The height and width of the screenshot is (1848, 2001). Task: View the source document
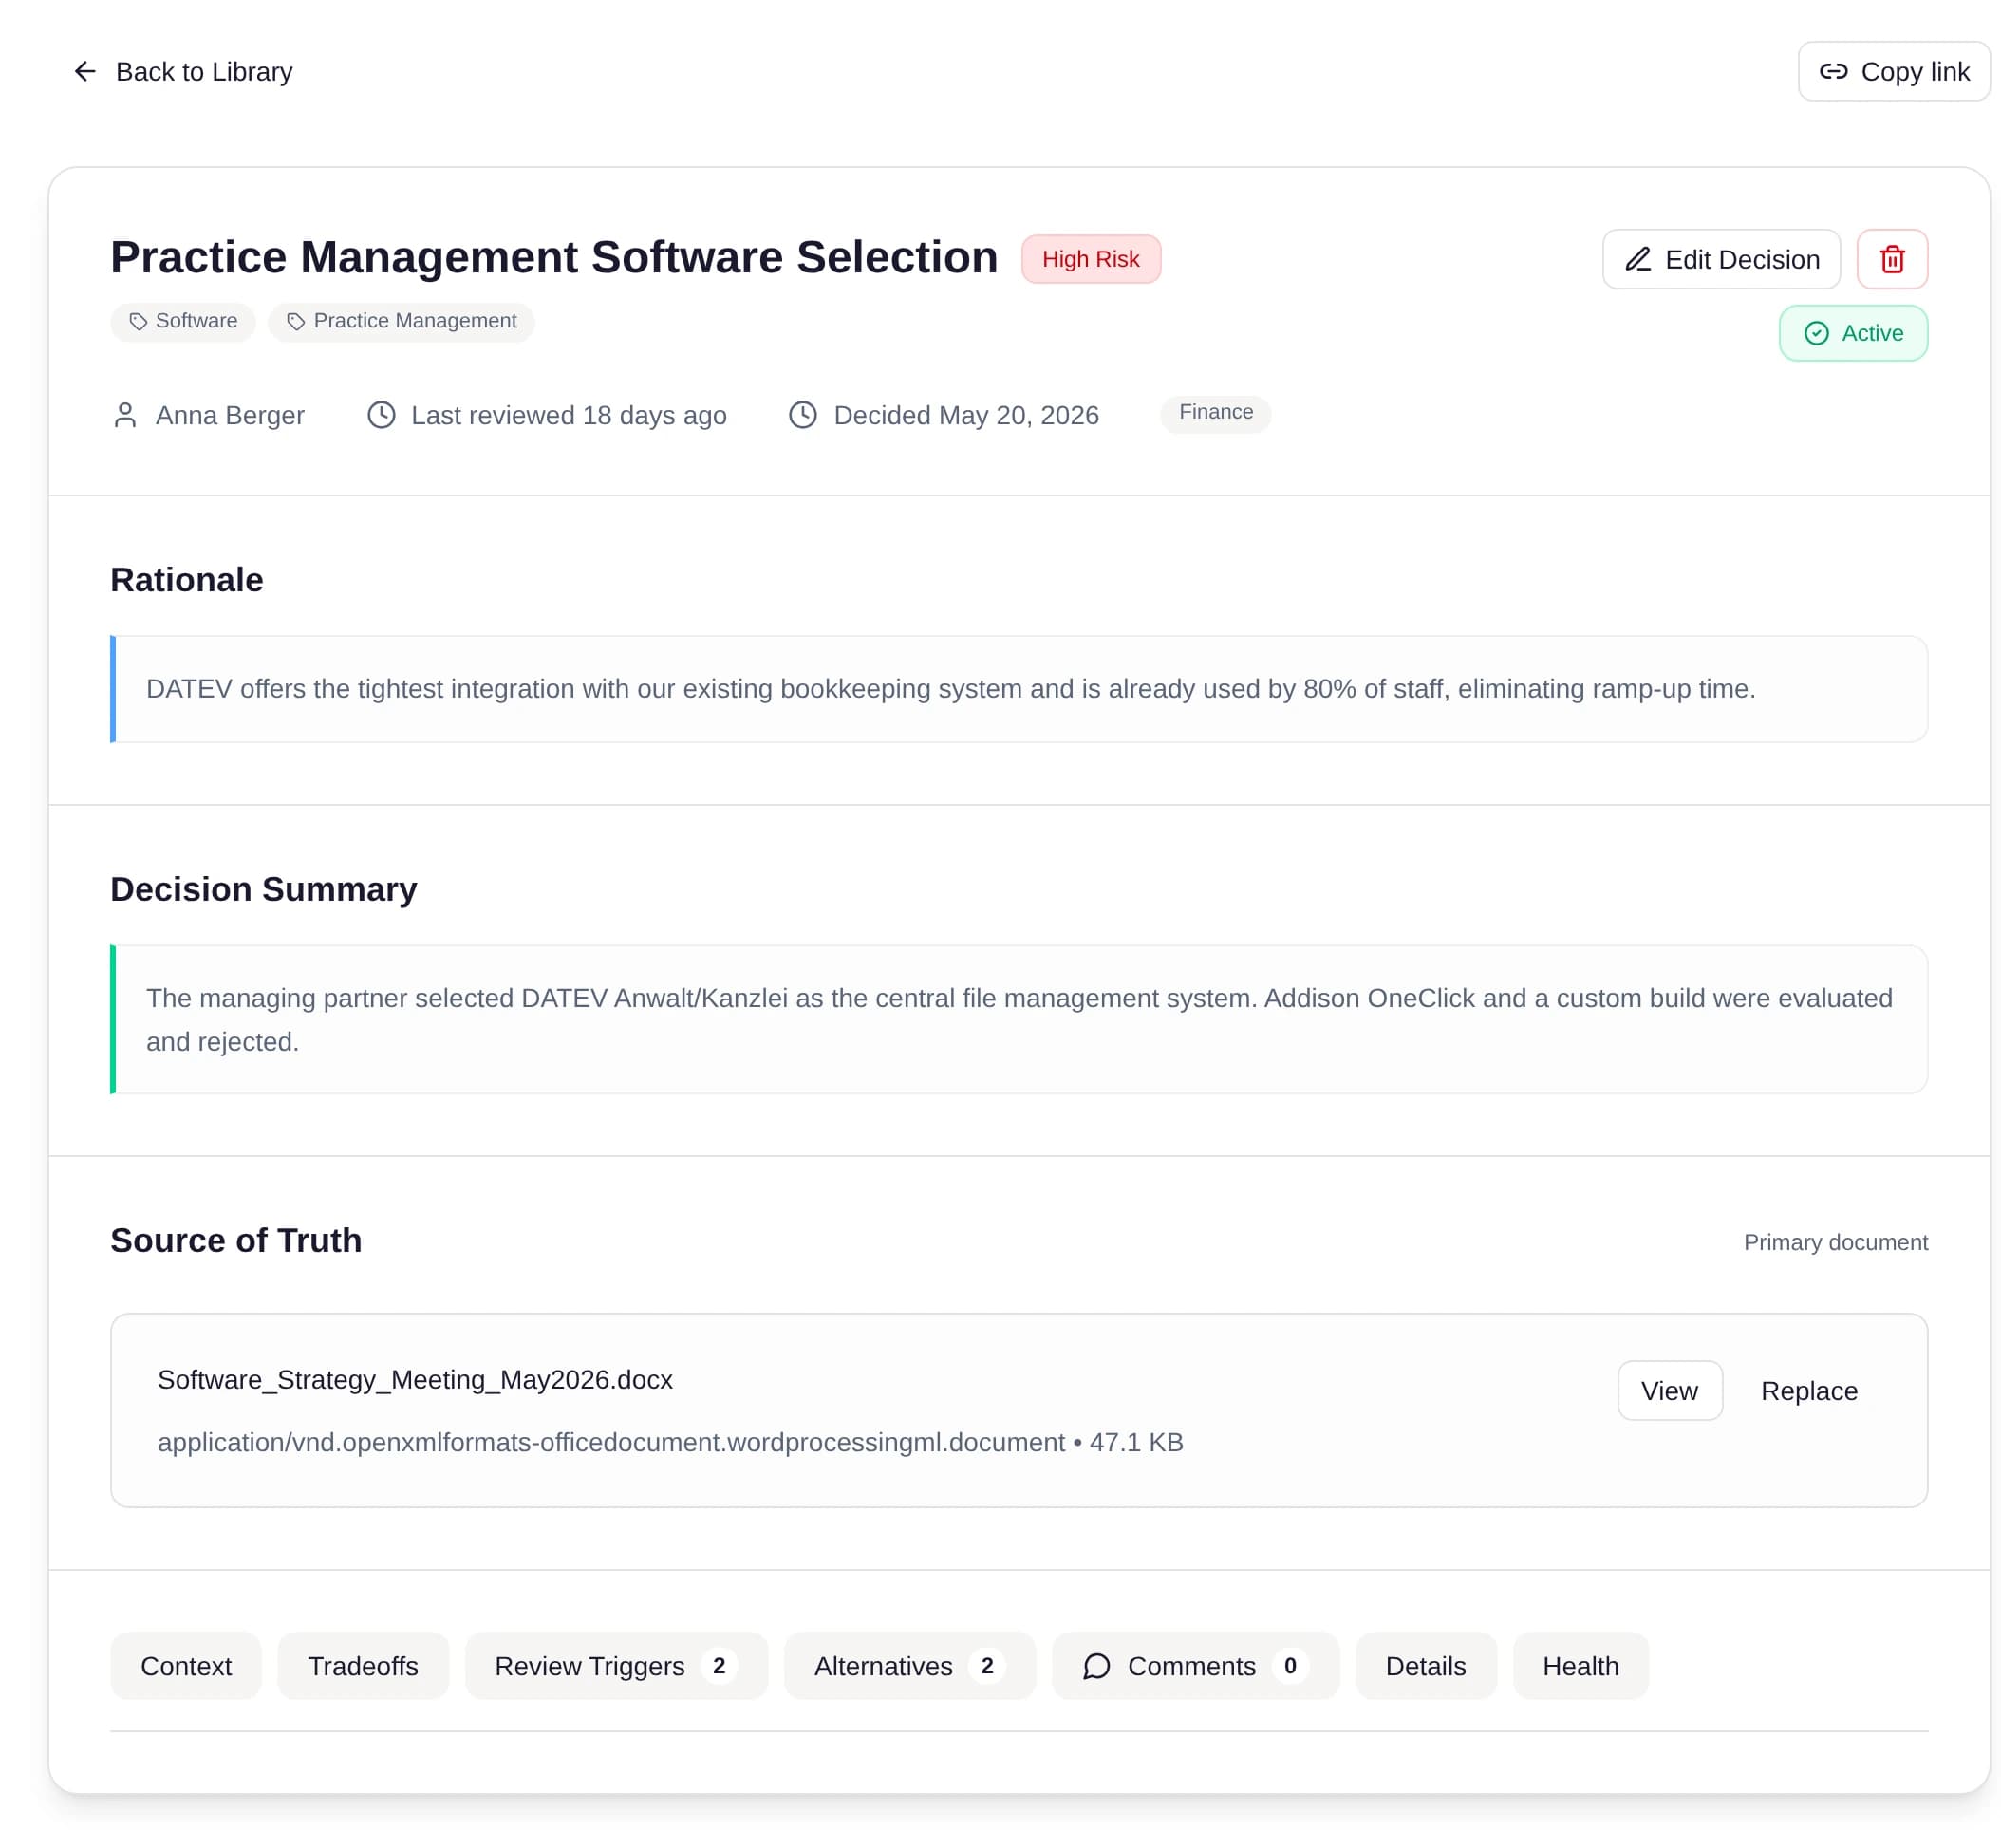(x=1669, y=1391)
